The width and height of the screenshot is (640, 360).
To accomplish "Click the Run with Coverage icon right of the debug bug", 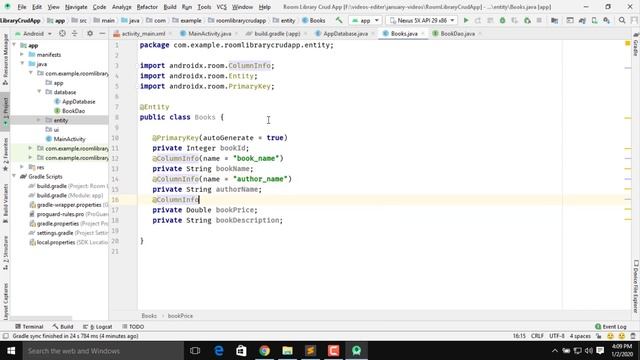I will (x=515, y=20).
